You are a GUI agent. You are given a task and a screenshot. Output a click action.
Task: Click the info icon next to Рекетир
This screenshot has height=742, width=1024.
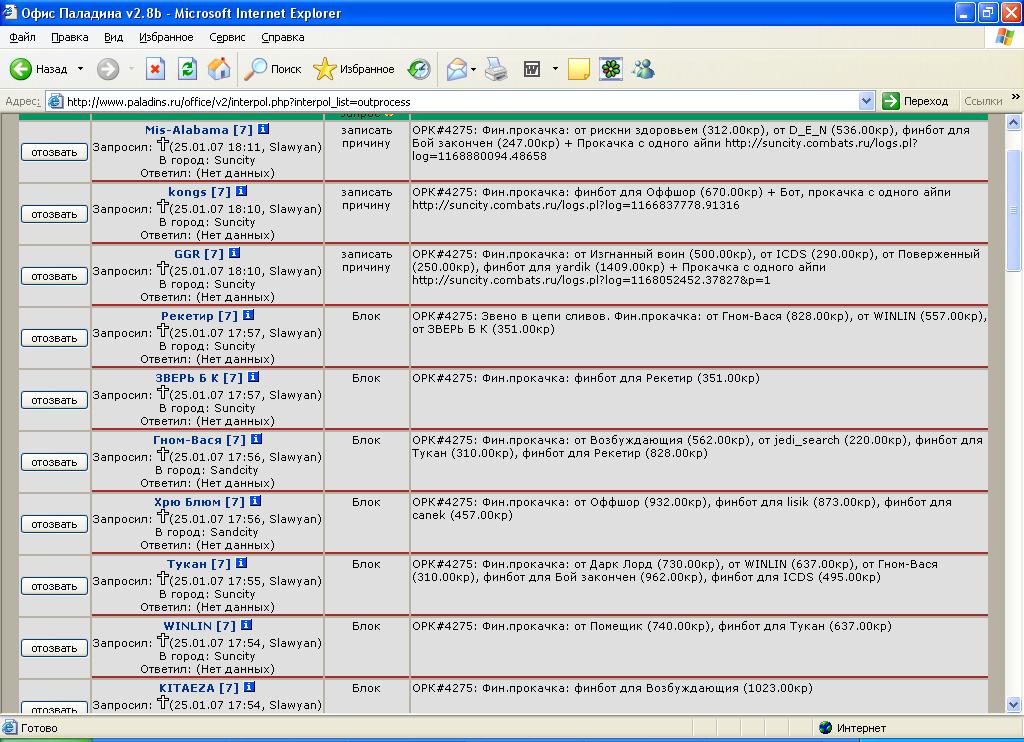248,315
